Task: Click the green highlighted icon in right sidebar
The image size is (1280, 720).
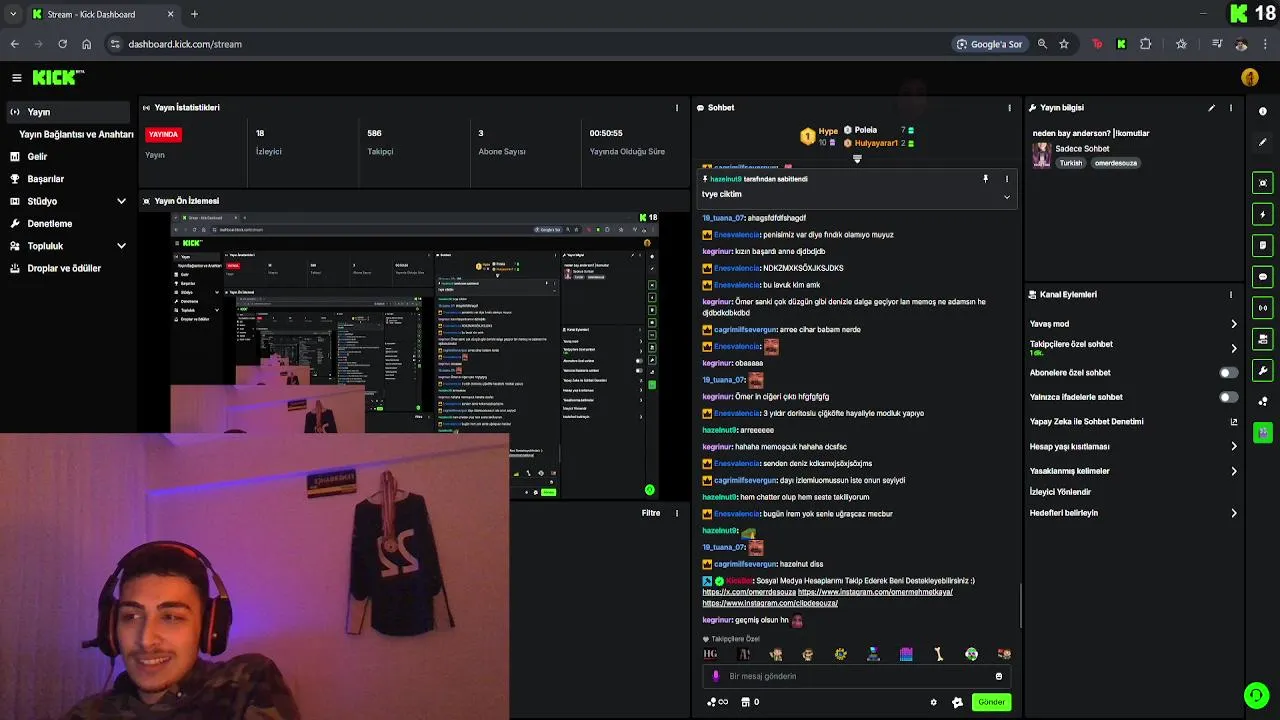Action: click(x=1263, y=432)
